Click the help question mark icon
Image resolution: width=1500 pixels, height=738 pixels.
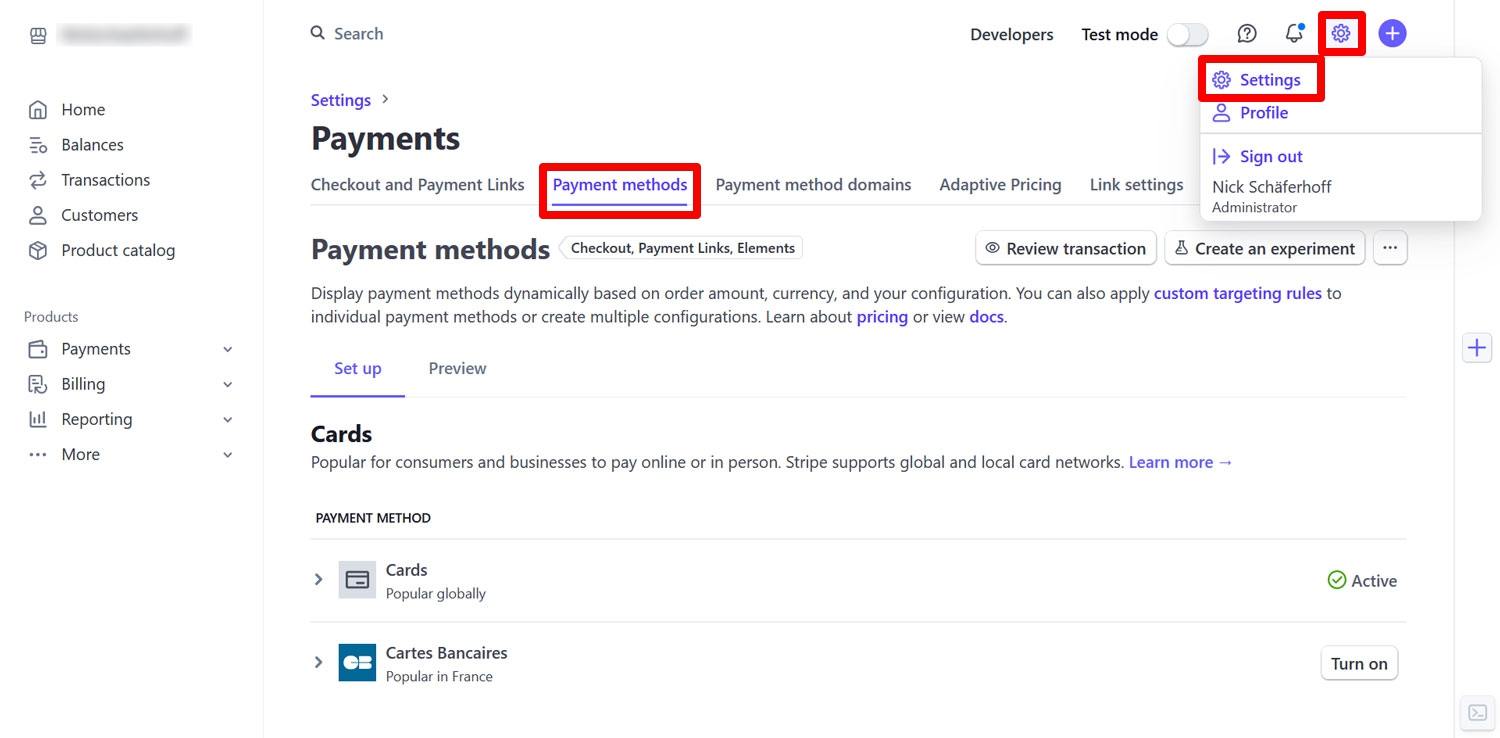[1247, 34]
